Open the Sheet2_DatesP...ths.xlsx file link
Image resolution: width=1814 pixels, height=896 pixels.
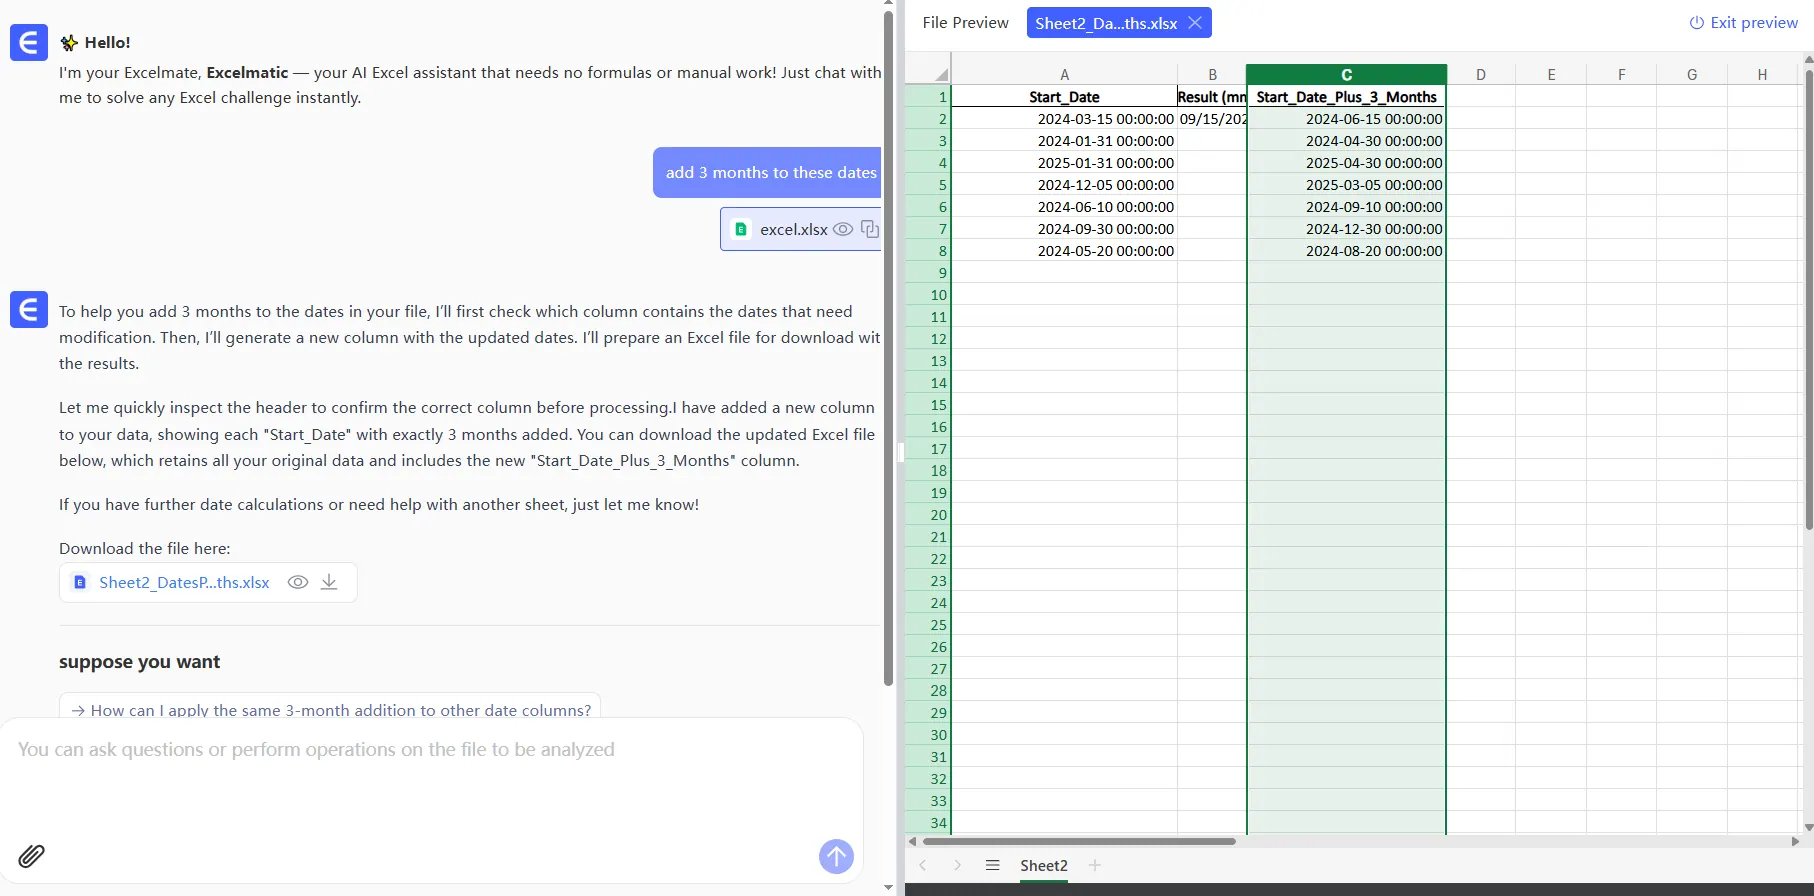click(184, 582)
